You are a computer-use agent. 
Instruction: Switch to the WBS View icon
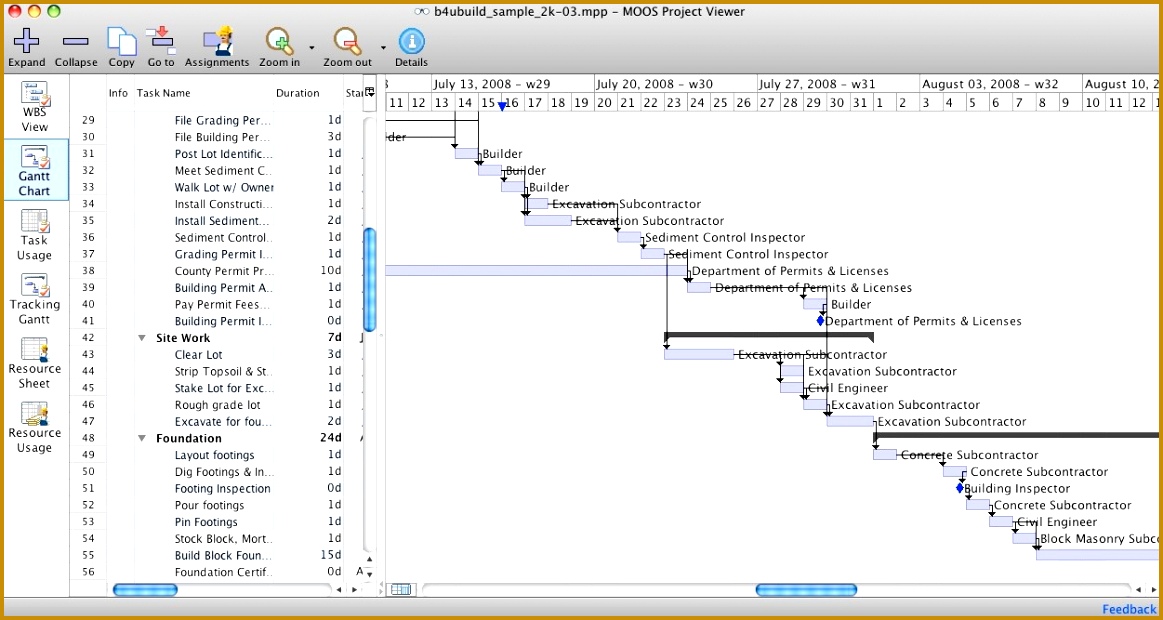(34, 100)
